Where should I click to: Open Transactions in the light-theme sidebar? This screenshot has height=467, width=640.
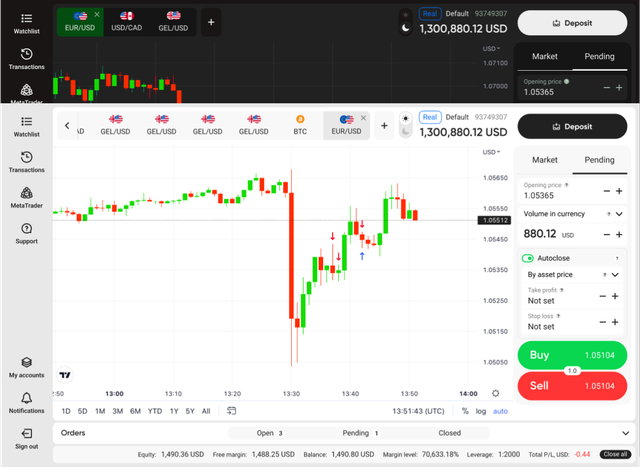(x=27, y=162)
